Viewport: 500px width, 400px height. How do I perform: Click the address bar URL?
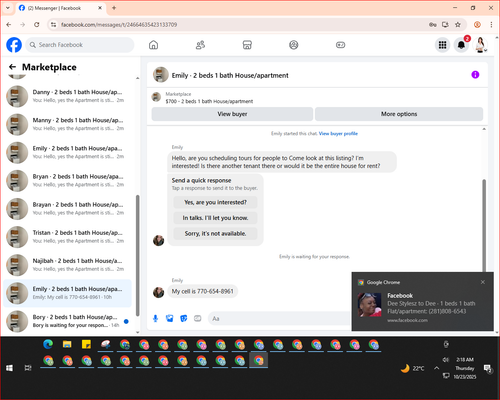(x=119, y=25)
